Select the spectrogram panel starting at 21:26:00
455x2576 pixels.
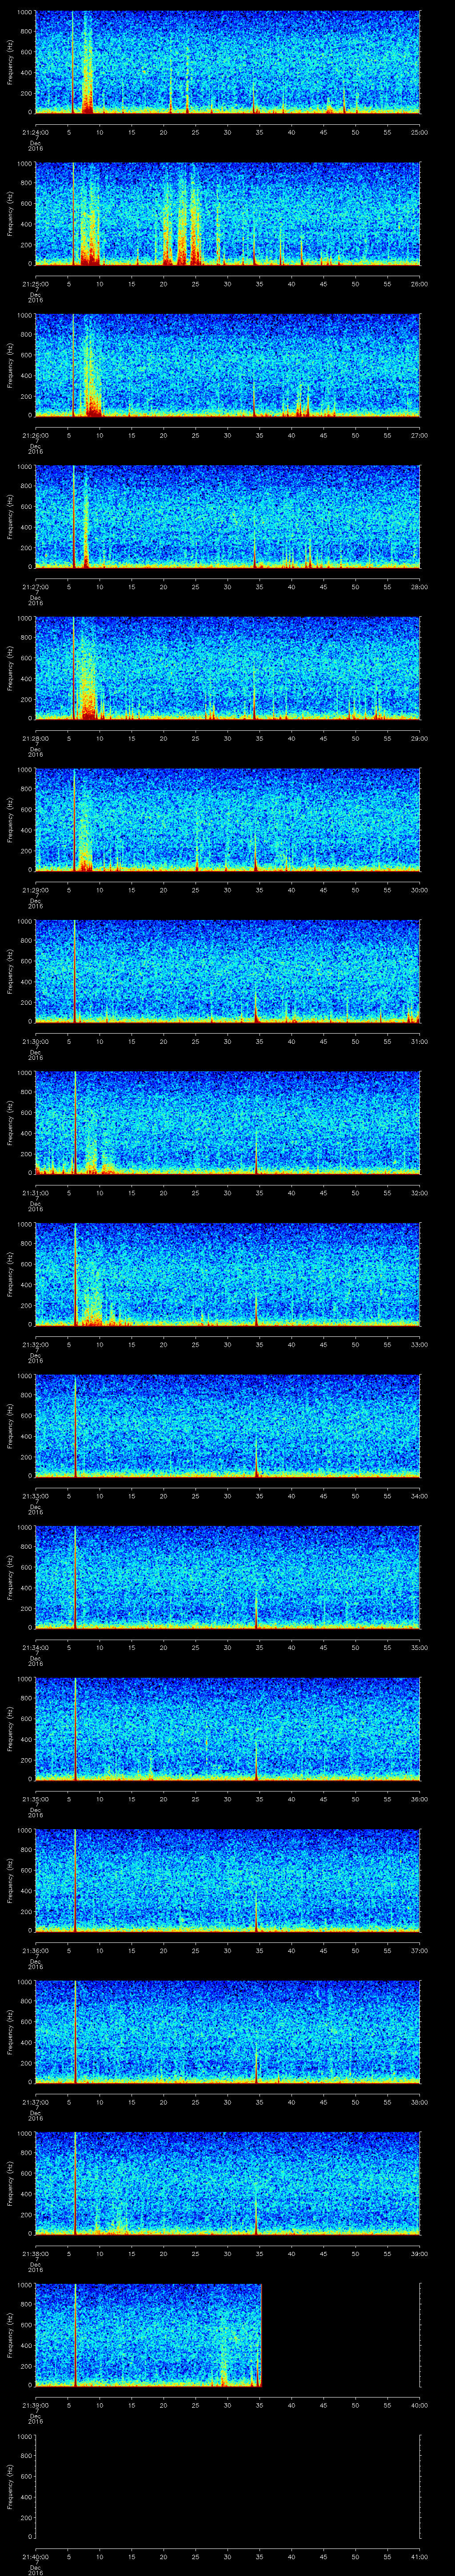(227, 365)
